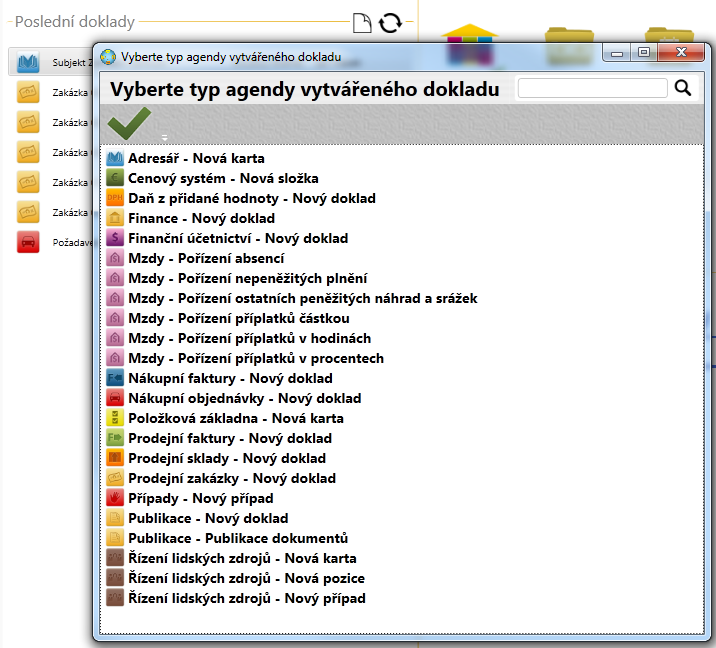Select Cenový systém - Nová složka
Screen dimensions: 716x648
click(x=223, y=178)
